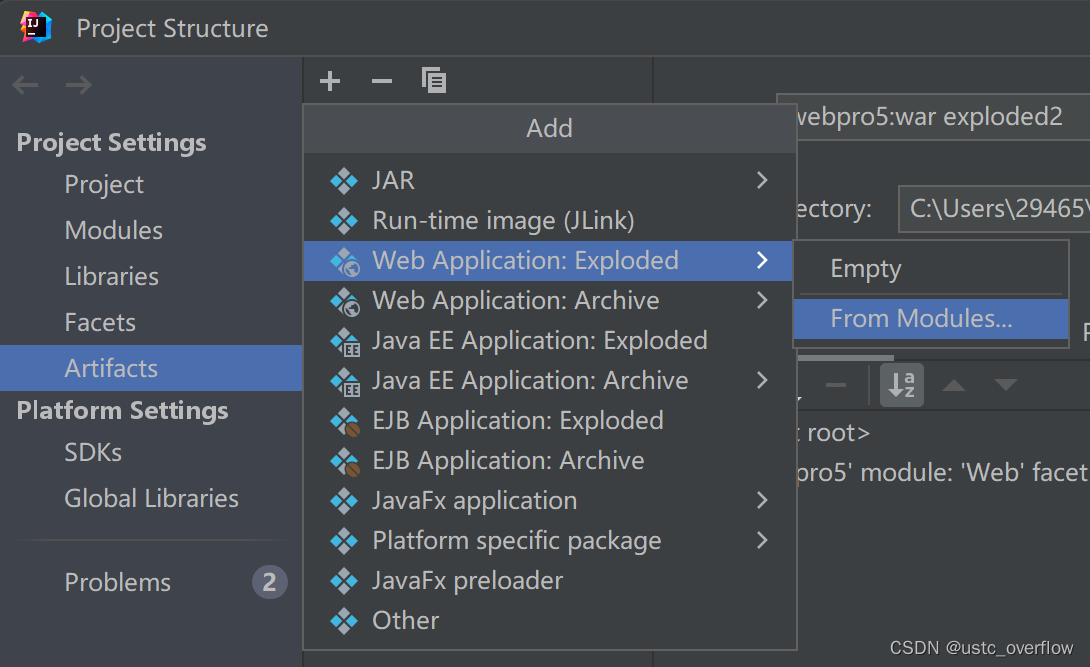This screenshot has width=1090, height=667.
Task: Open the Problems section
Action: tap(117, 582)
